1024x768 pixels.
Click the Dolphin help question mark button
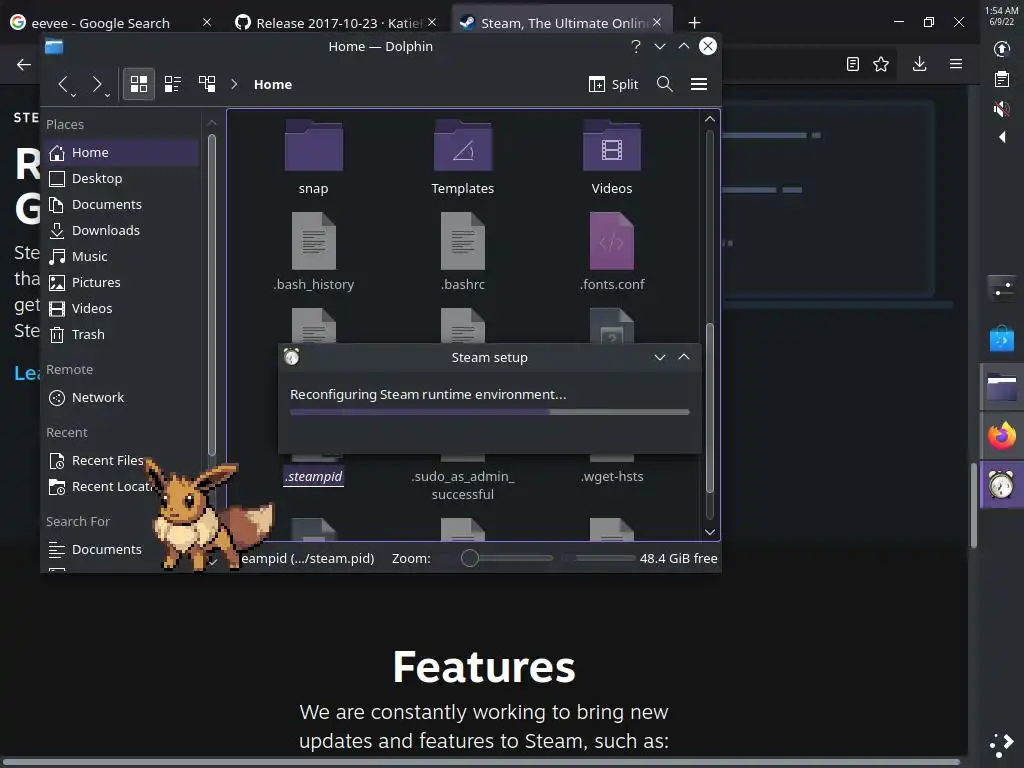click(x=635, y=46)
